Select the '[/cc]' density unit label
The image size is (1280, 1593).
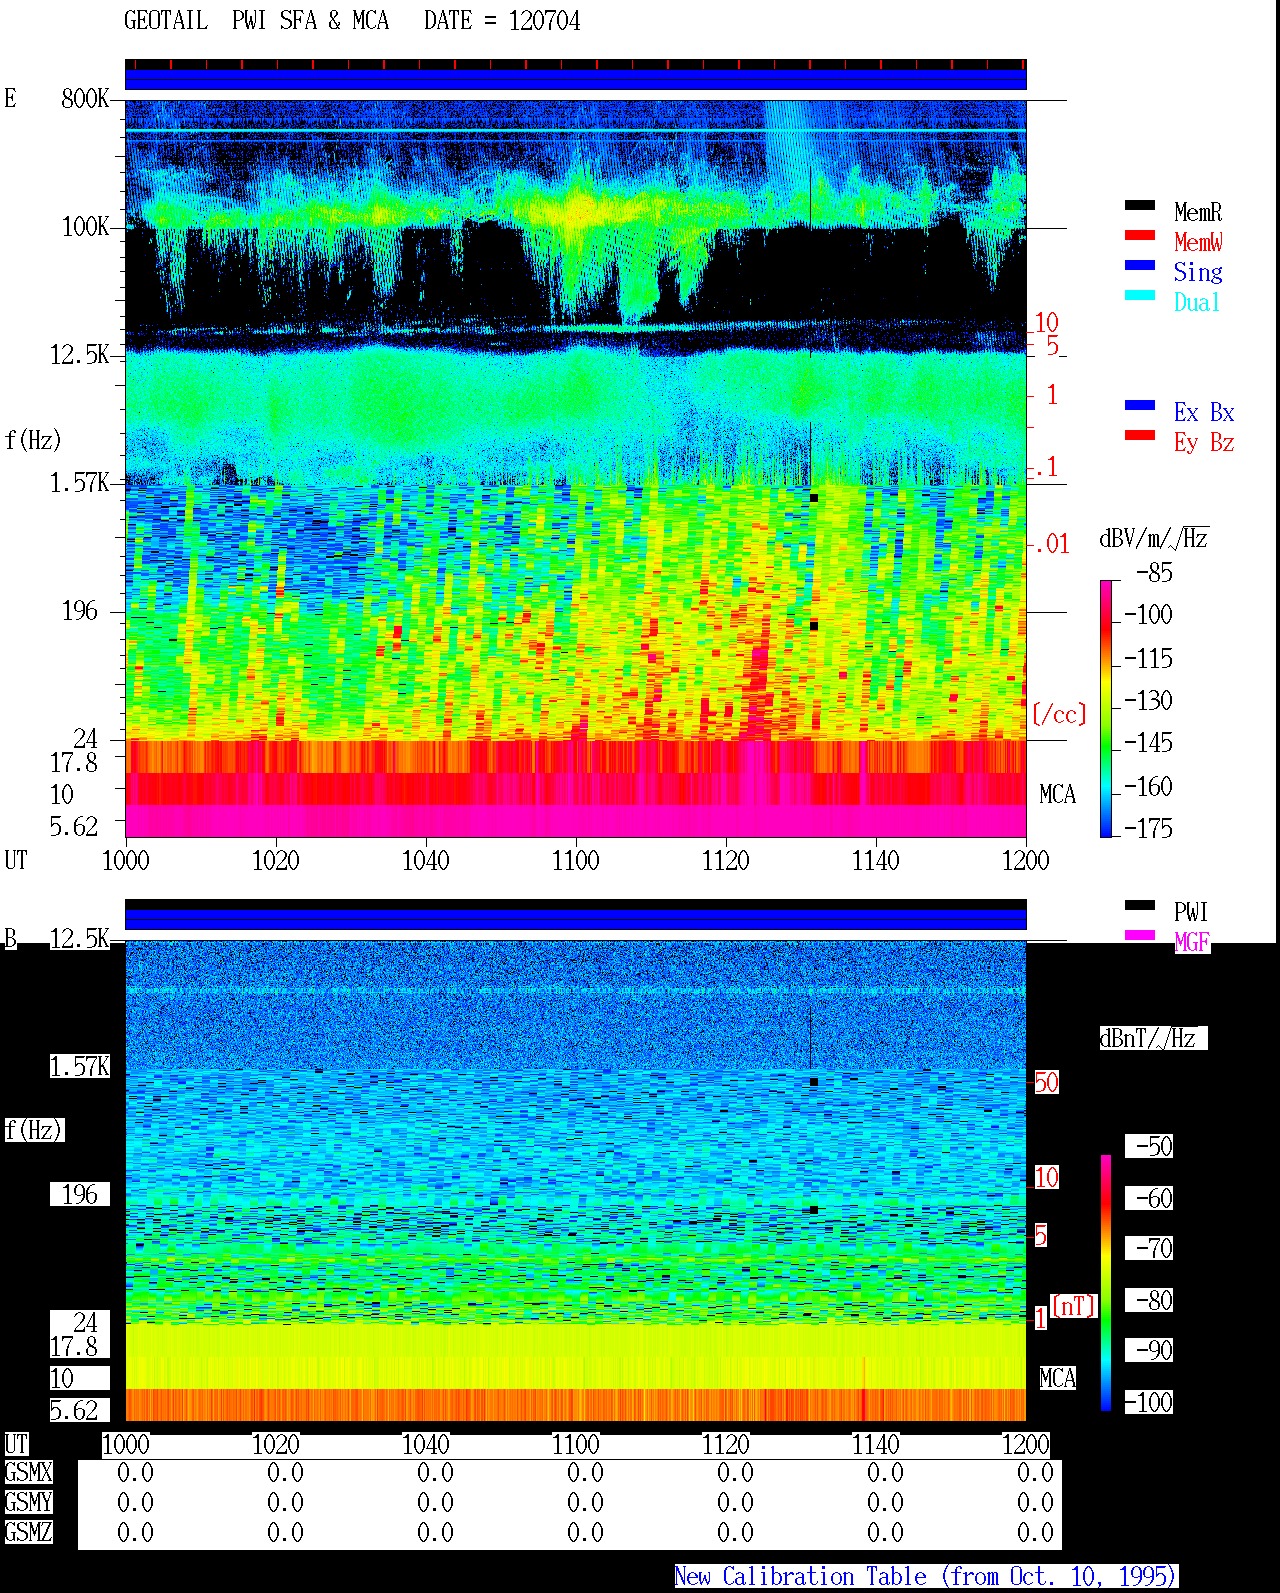click(1059, 714)
